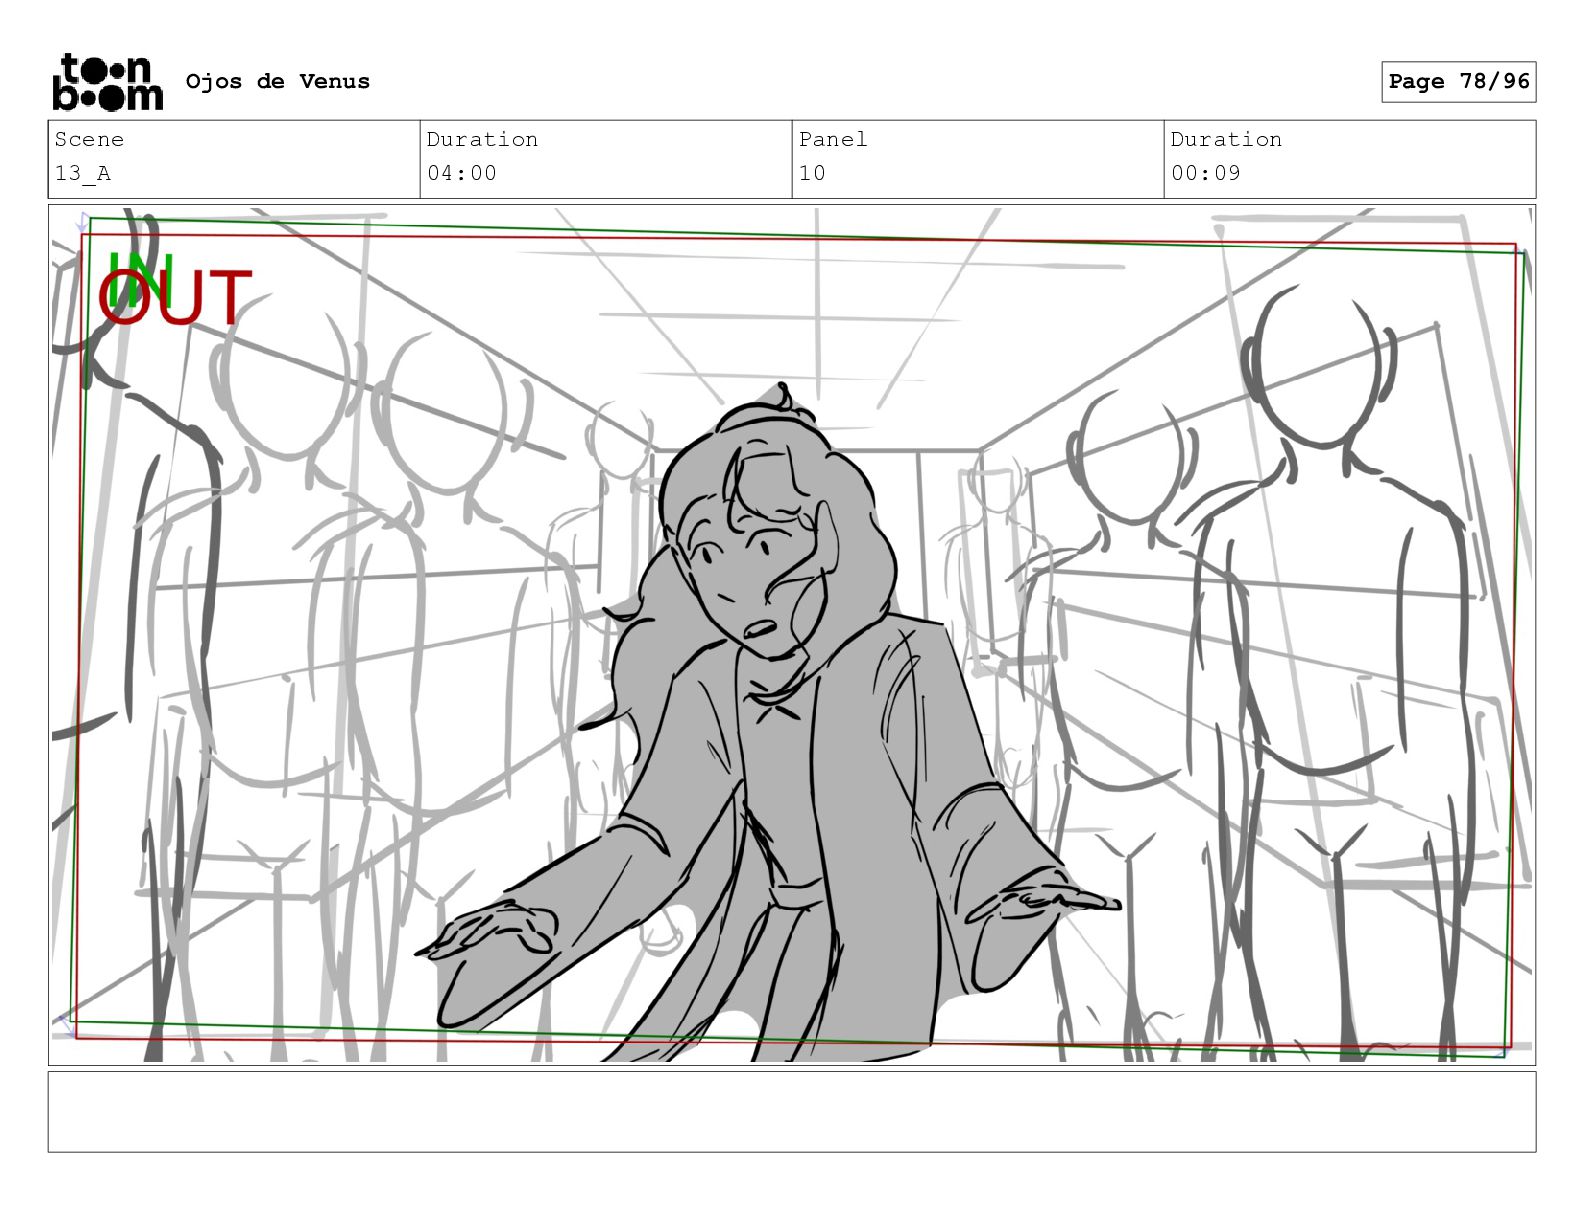Click the purple camera corner marker at top-left
Image resolution: width=1584 pixels, height=1224 pixels.
(80, 222)
